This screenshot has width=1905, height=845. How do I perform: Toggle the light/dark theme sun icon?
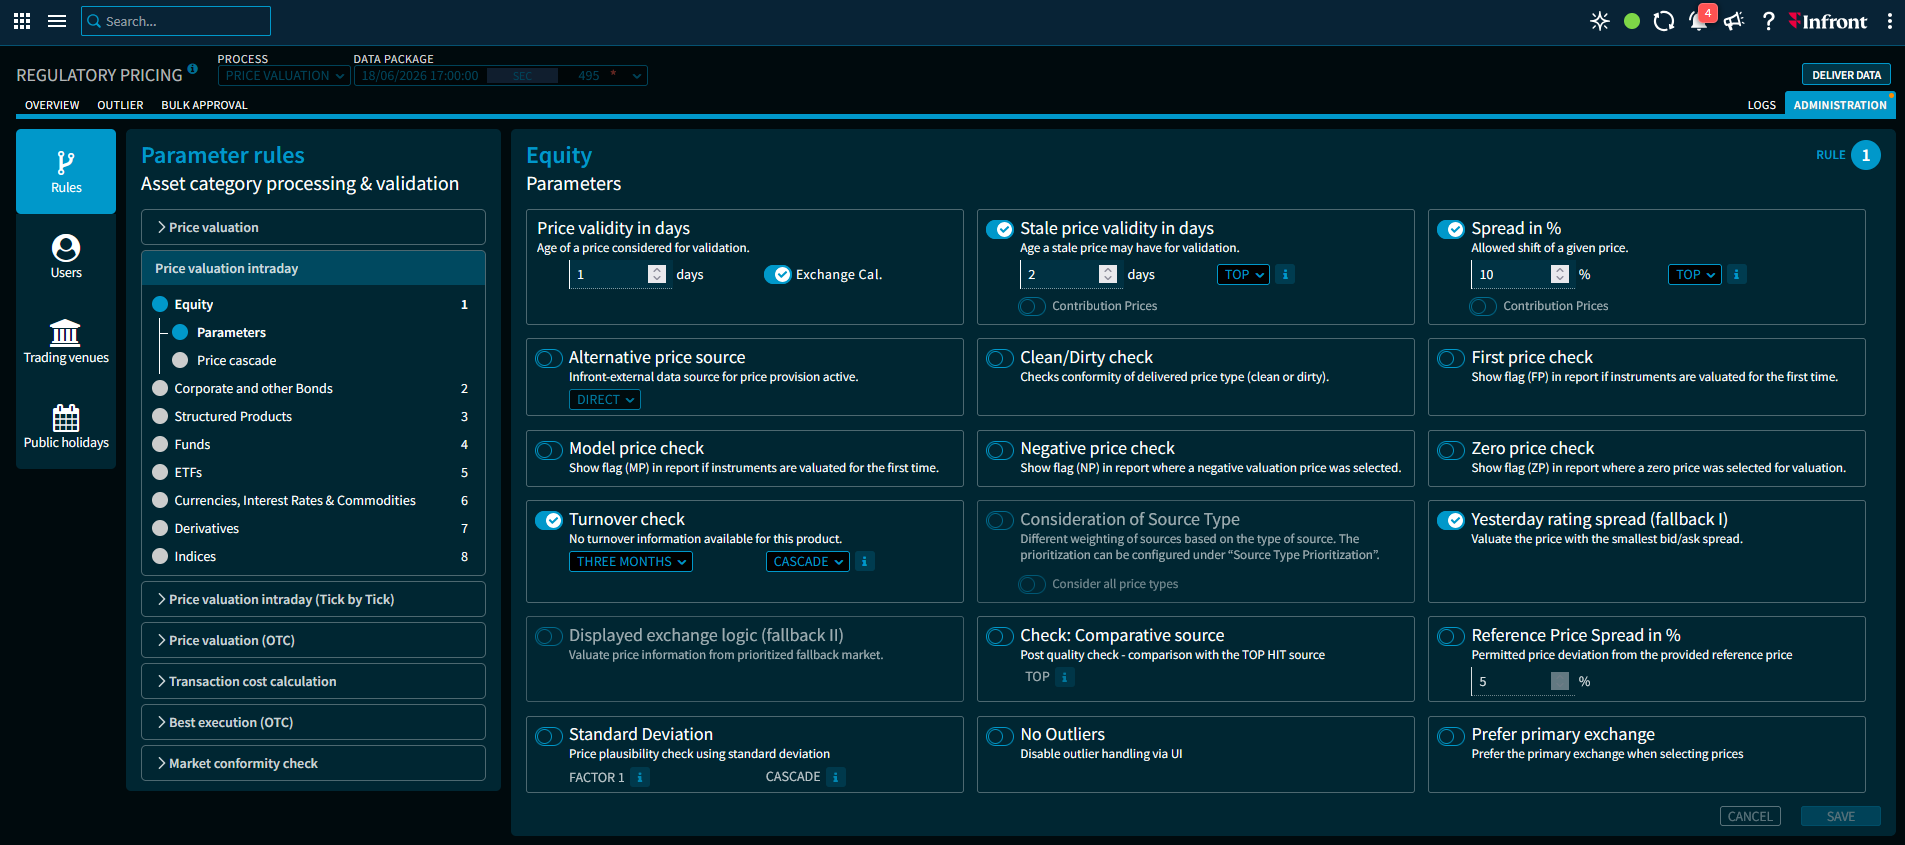[1600, 21]
